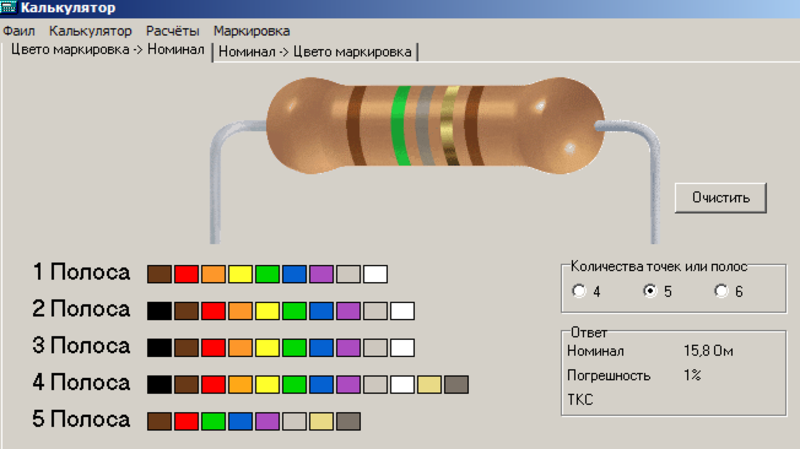The height and width of the screenshot is (449, 800).
Task: Click gold tolerance swatch in 5 Полоса
Action: pos(321,421)
